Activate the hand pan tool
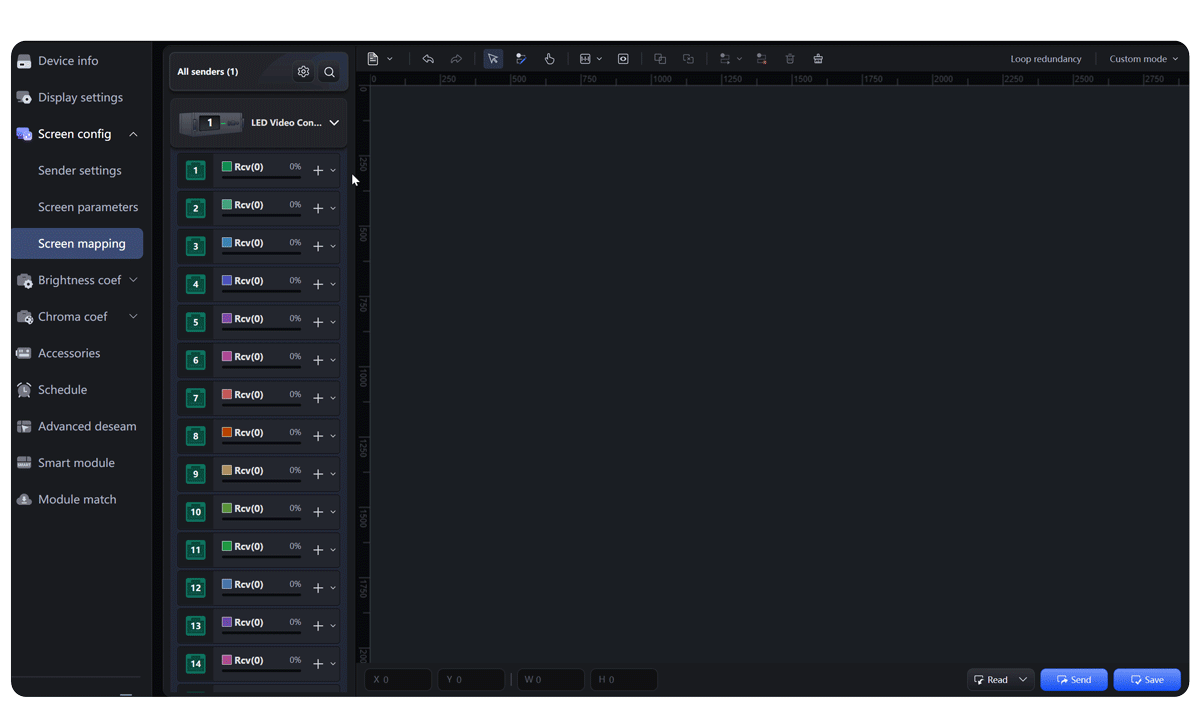This screenshot has width=1200, height=716. tap(549, 59)
